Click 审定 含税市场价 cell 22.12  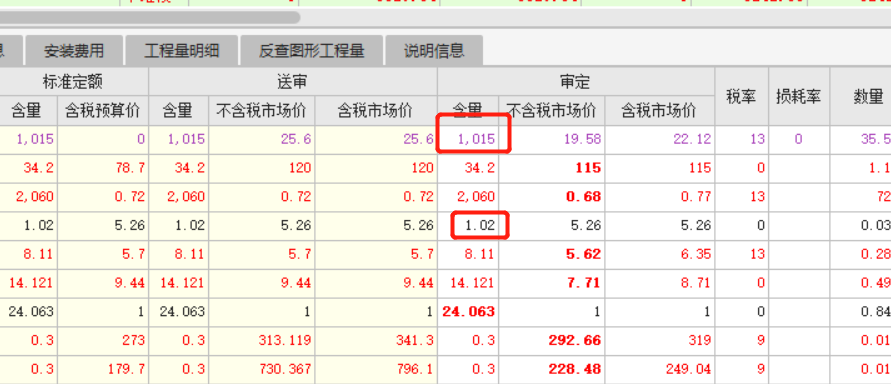pos(660,140)
